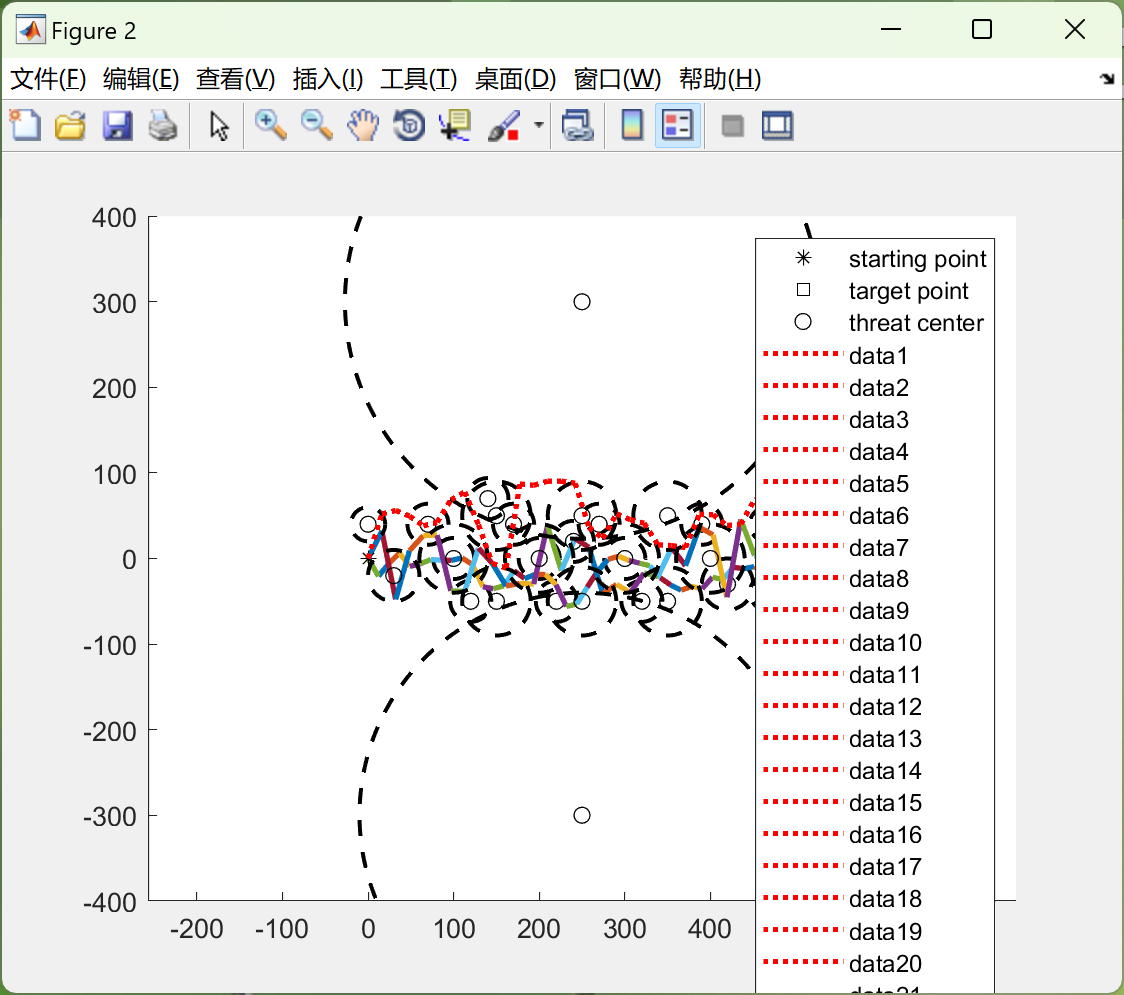Image resolution: width=1124 pixels, height=995 pixels.
Task: Click the Link Plot icon
Action: pos(578,125)
